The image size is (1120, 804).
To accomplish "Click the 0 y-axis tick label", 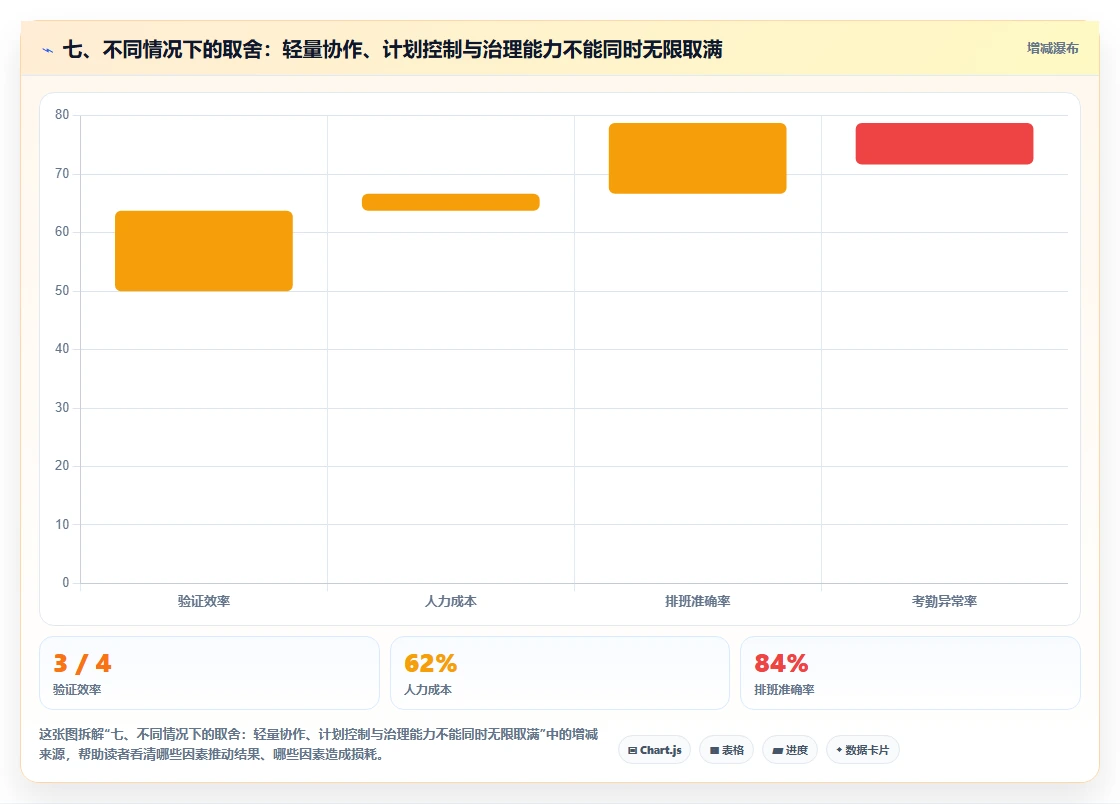I will 66,582.
